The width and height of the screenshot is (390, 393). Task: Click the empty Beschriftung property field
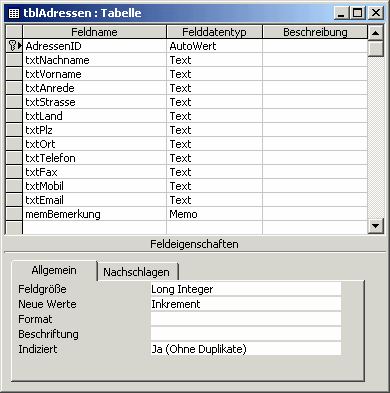246,334
